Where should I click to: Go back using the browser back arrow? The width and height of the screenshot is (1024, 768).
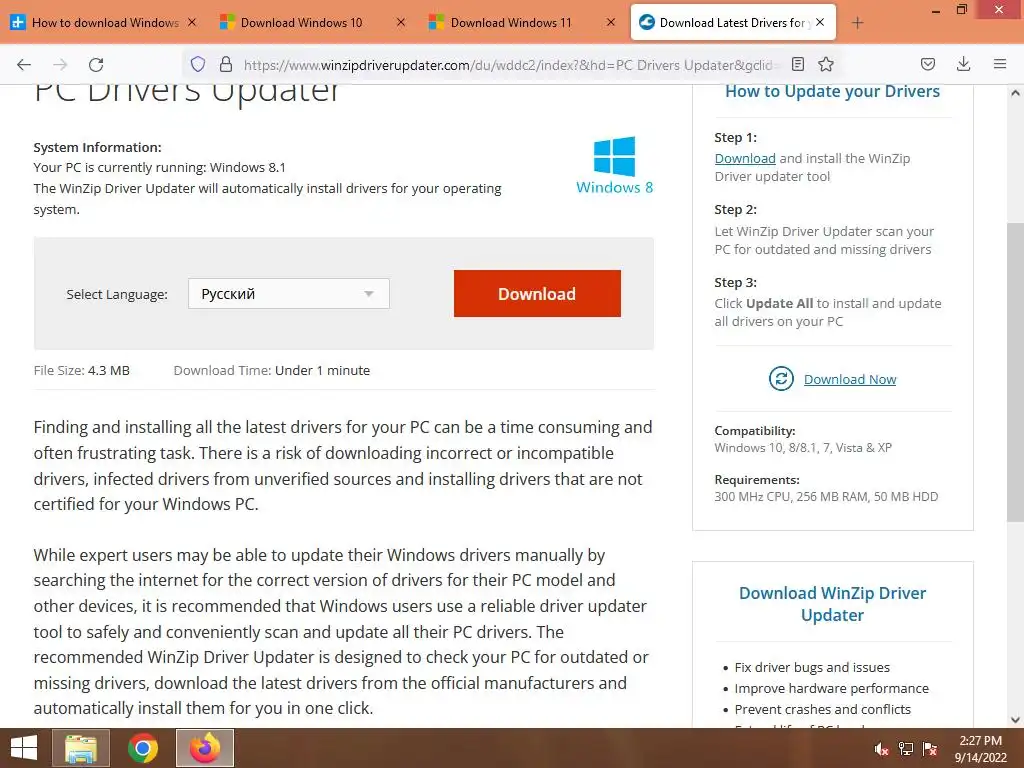24,64
